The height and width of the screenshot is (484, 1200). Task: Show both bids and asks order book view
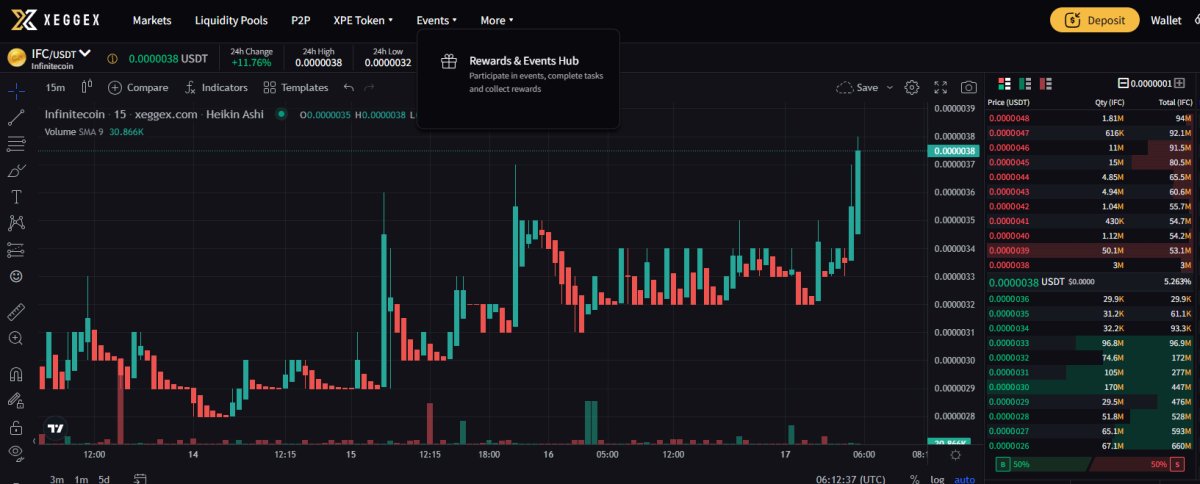tap(1005, 83)
